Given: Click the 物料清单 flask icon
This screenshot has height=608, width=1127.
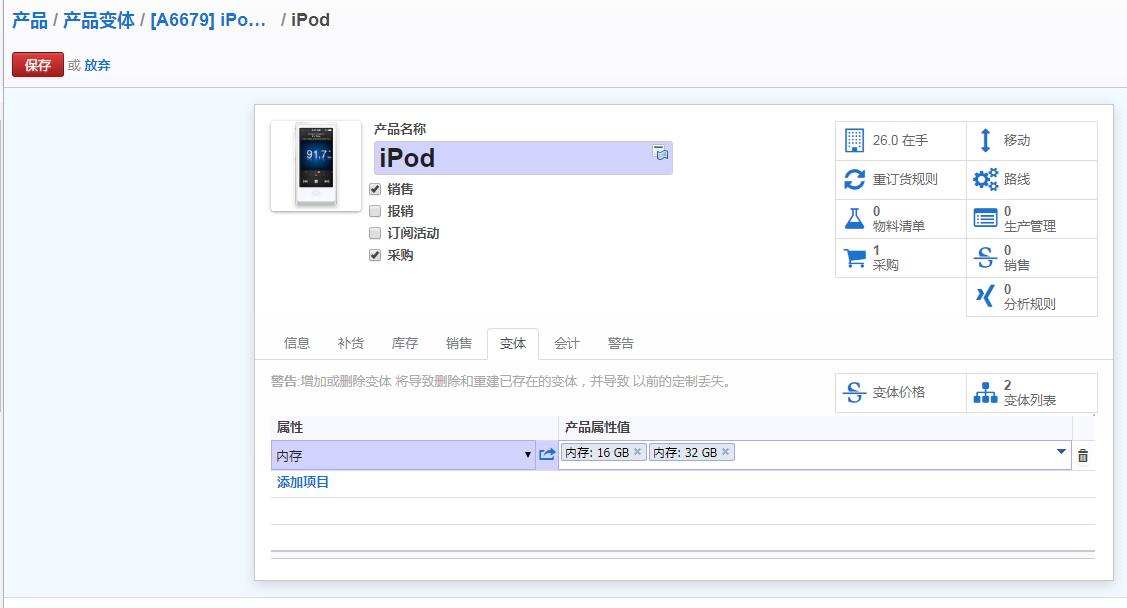Looking at the screenshot, I should (854, 218).
